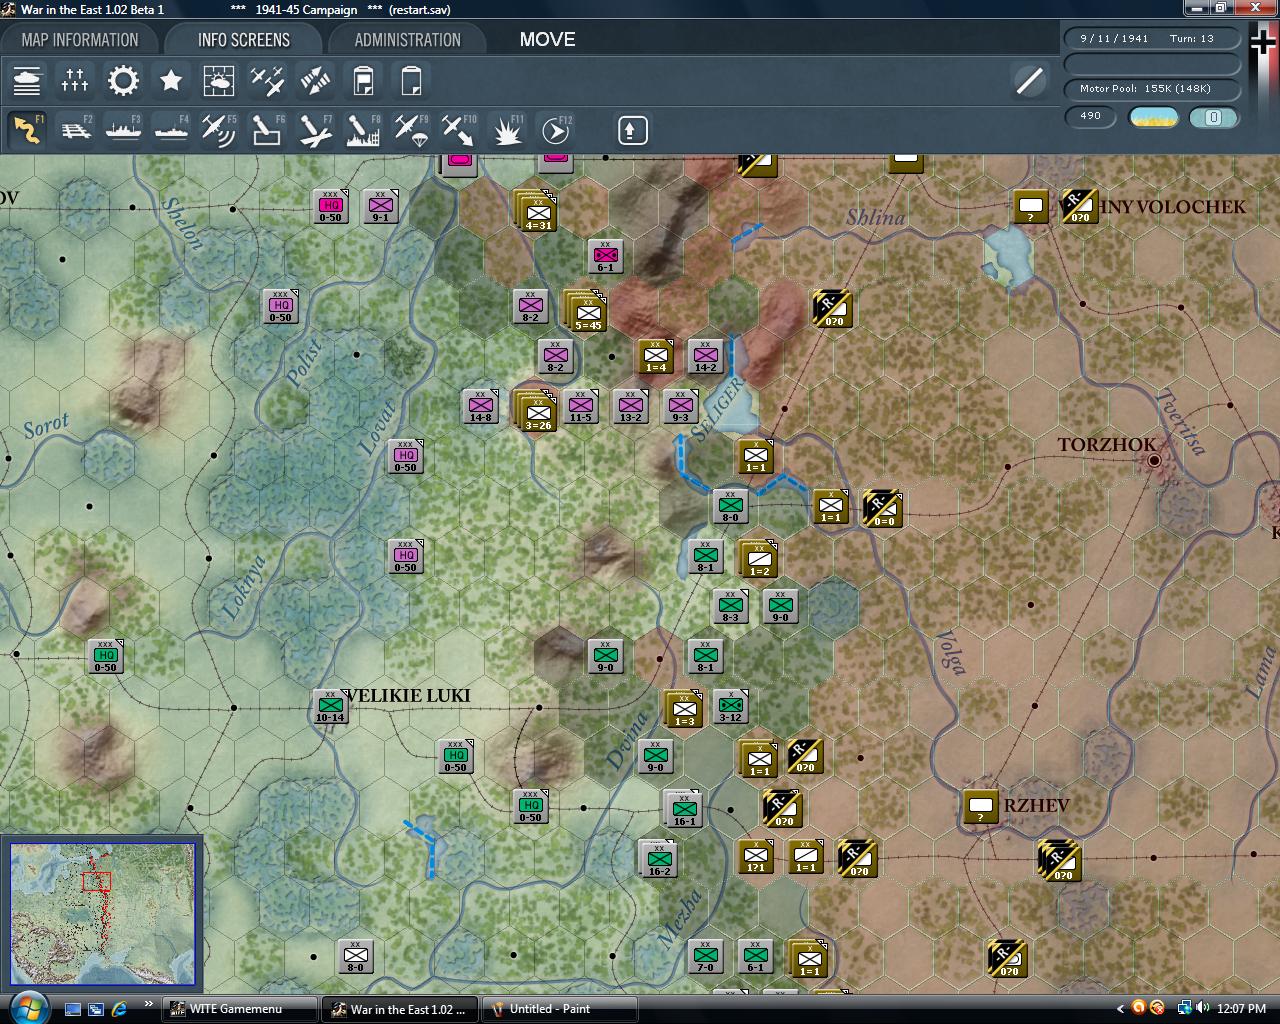
Task: Select the 6-1 magenta unit
Action: pos(605,256)
